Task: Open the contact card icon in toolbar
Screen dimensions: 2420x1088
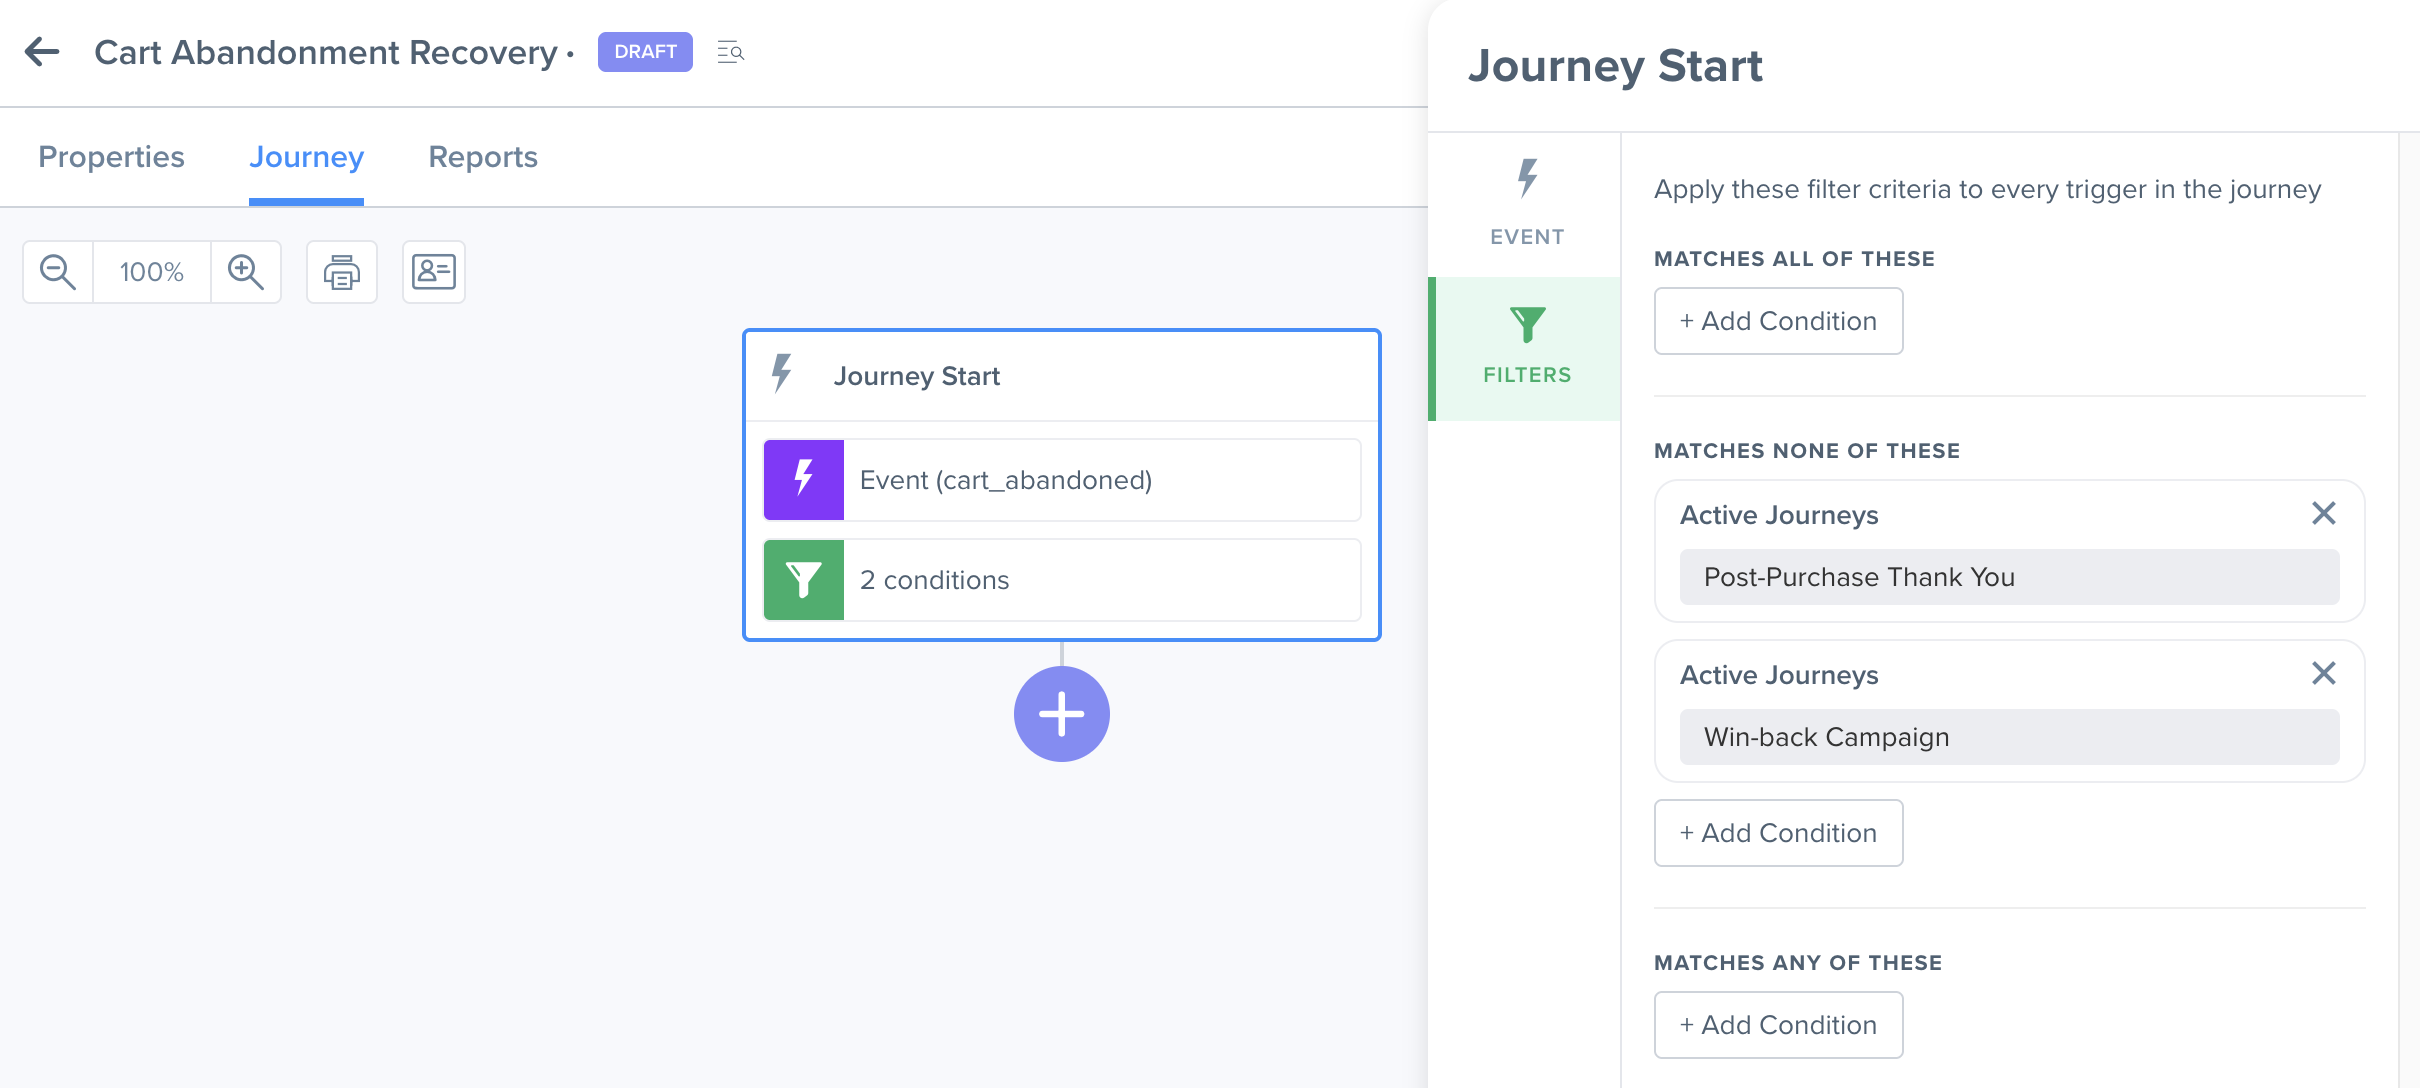Action: [x=434, y=272]
